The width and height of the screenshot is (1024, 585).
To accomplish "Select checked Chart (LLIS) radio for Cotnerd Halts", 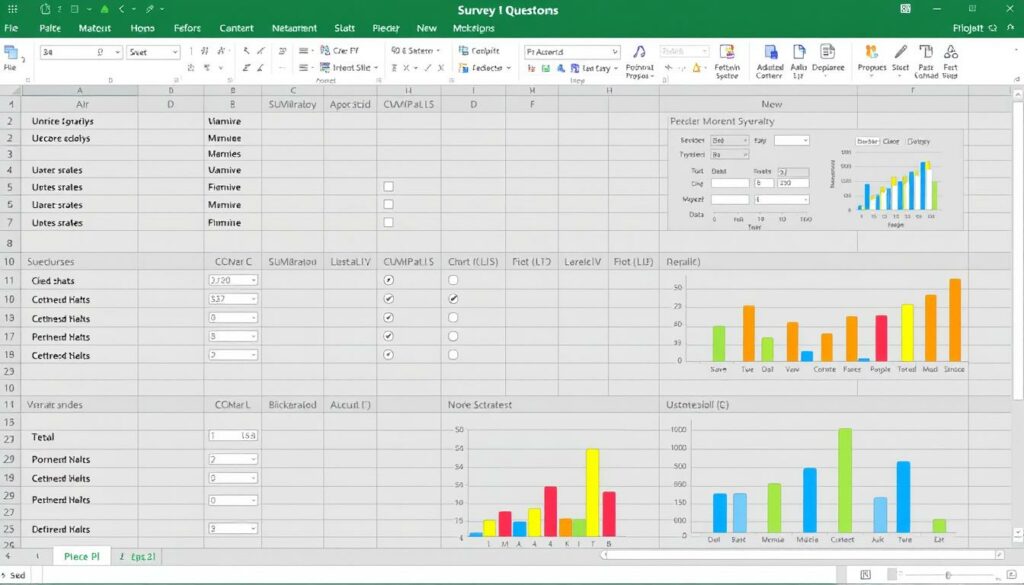I will point(453,298).
